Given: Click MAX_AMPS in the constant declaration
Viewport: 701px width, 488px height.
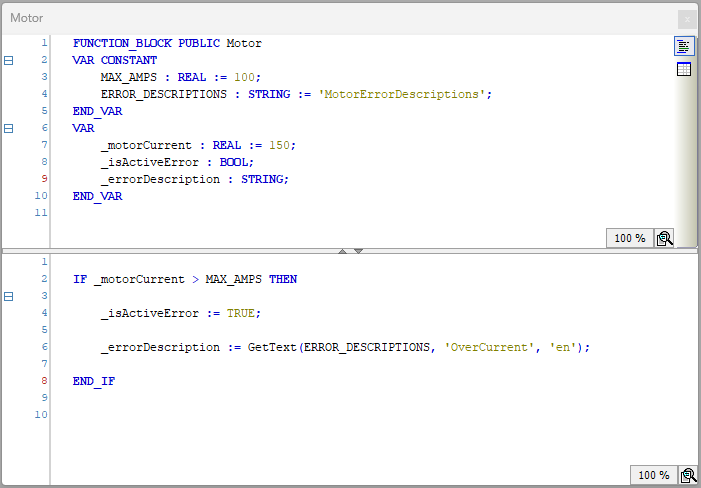Looking at the screenshot, I should pyautogui.click(x=129, y=77).
